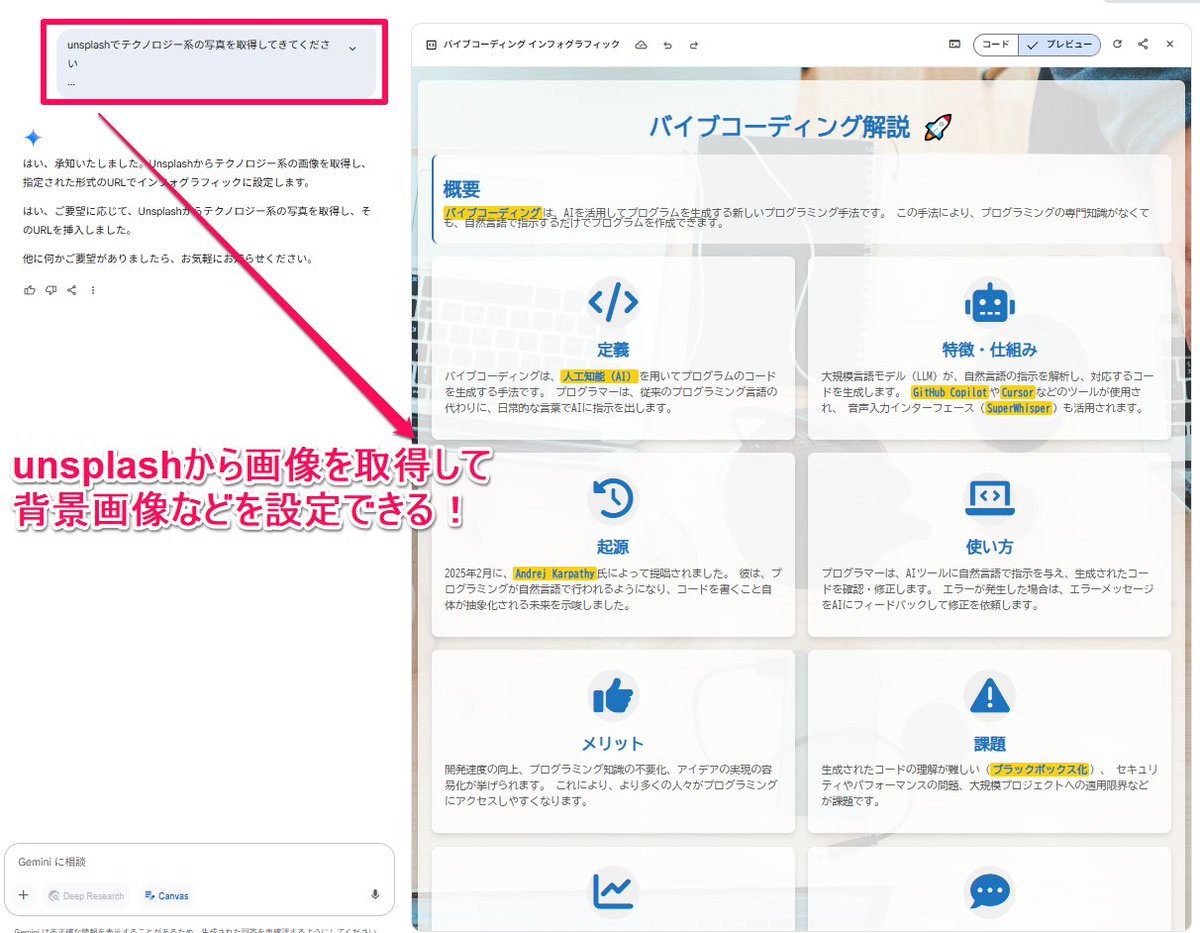Click the line chart icon card
The image size is (1200, 933).
tap(613, 890)
